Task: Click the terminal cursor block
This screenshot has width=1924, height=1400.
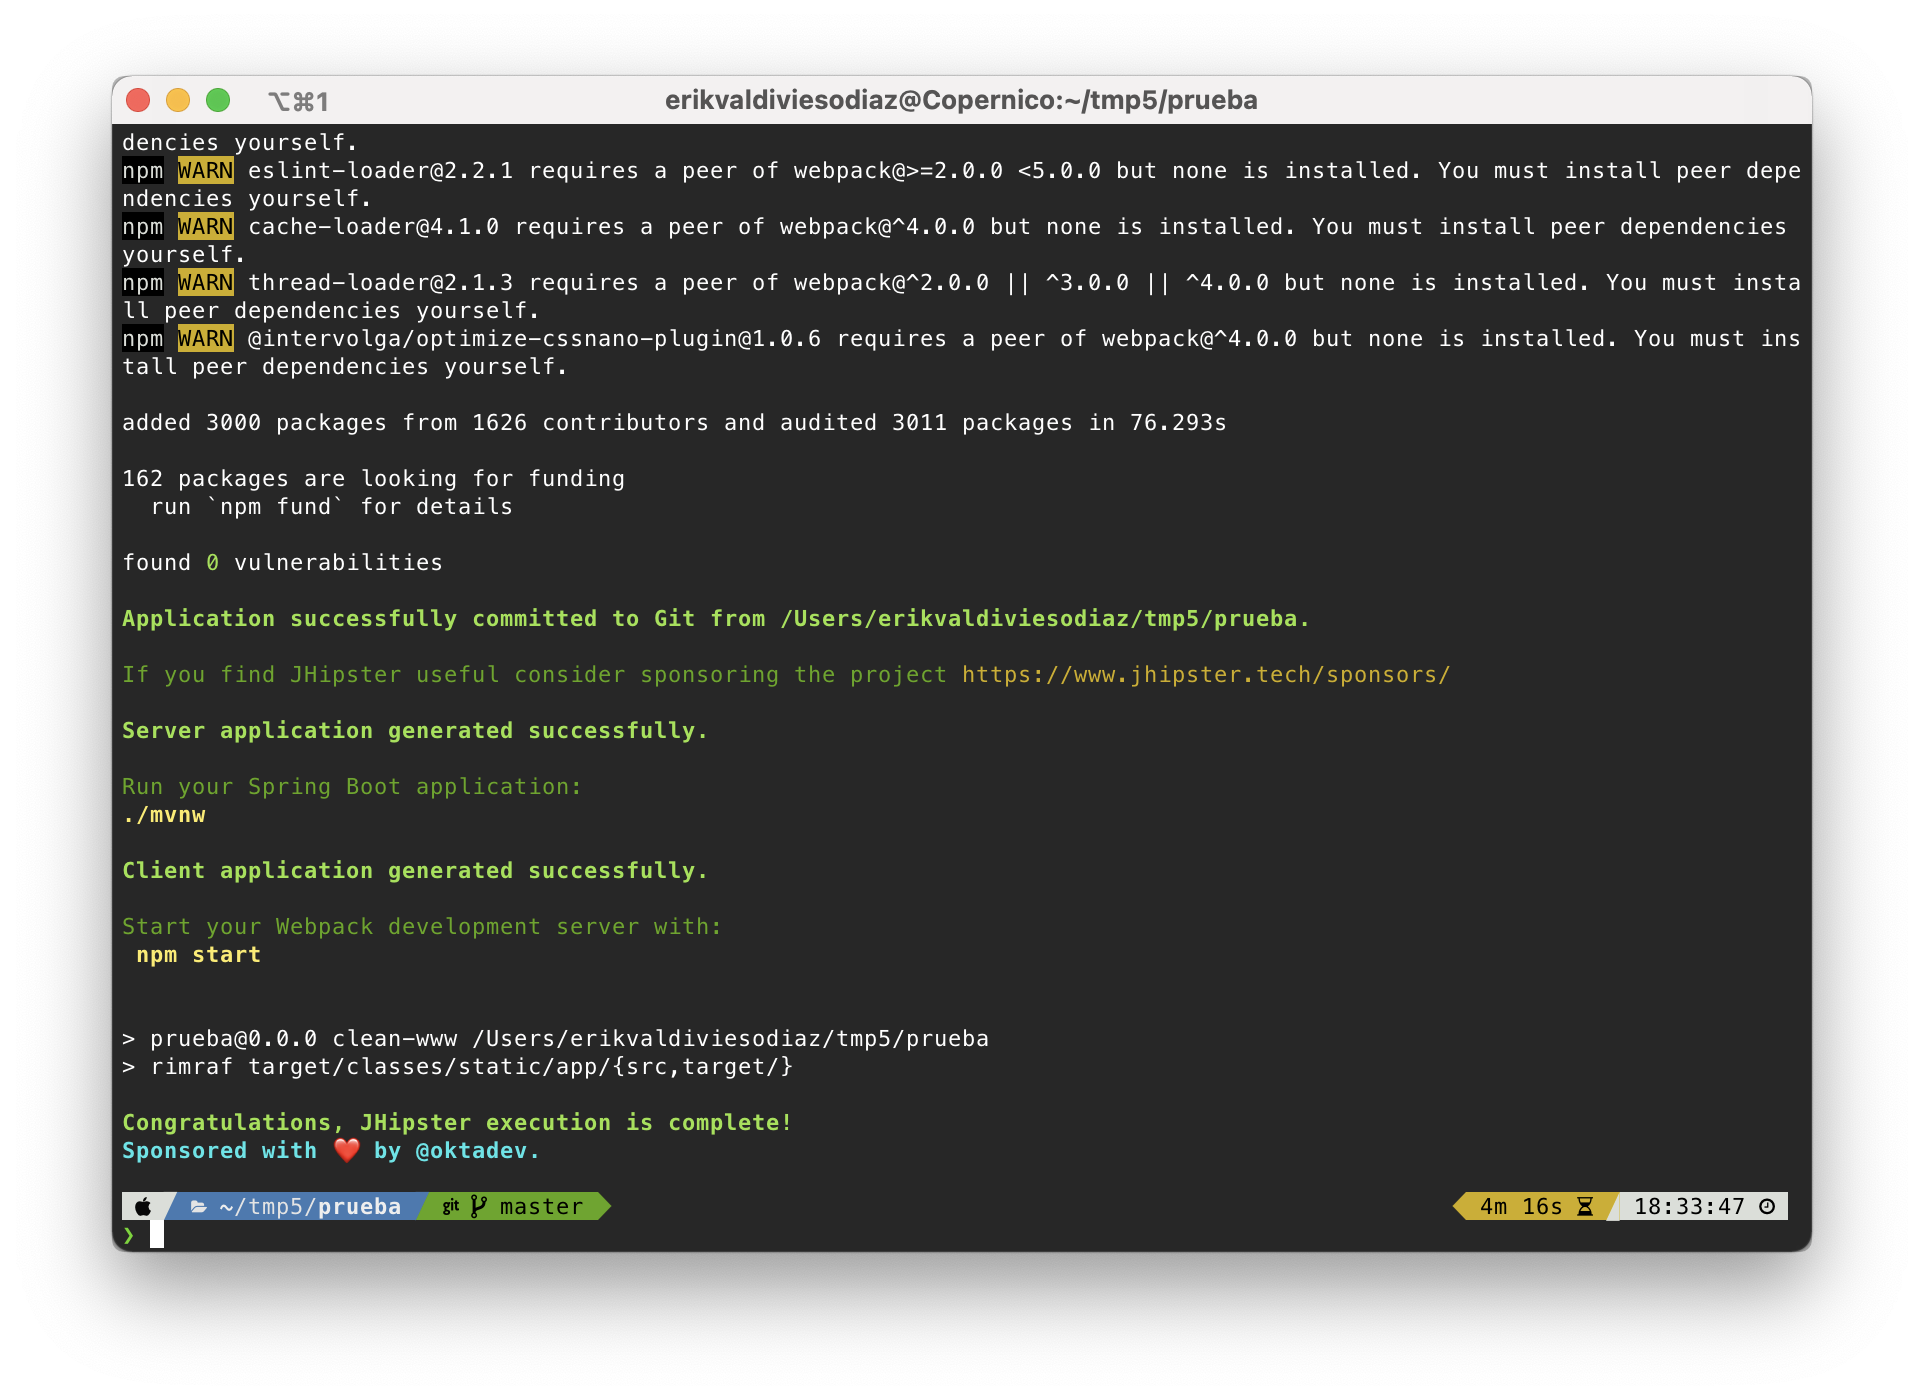Action: tap(157, 1235)
